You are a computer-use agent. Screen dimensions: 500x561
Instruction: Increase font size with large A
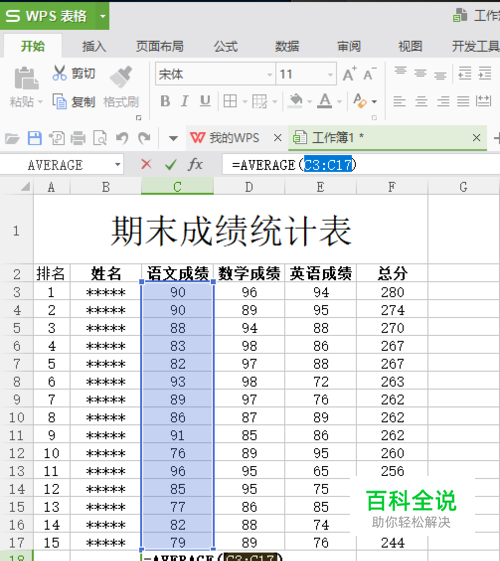pyautogui.click(x=349, y=74)
